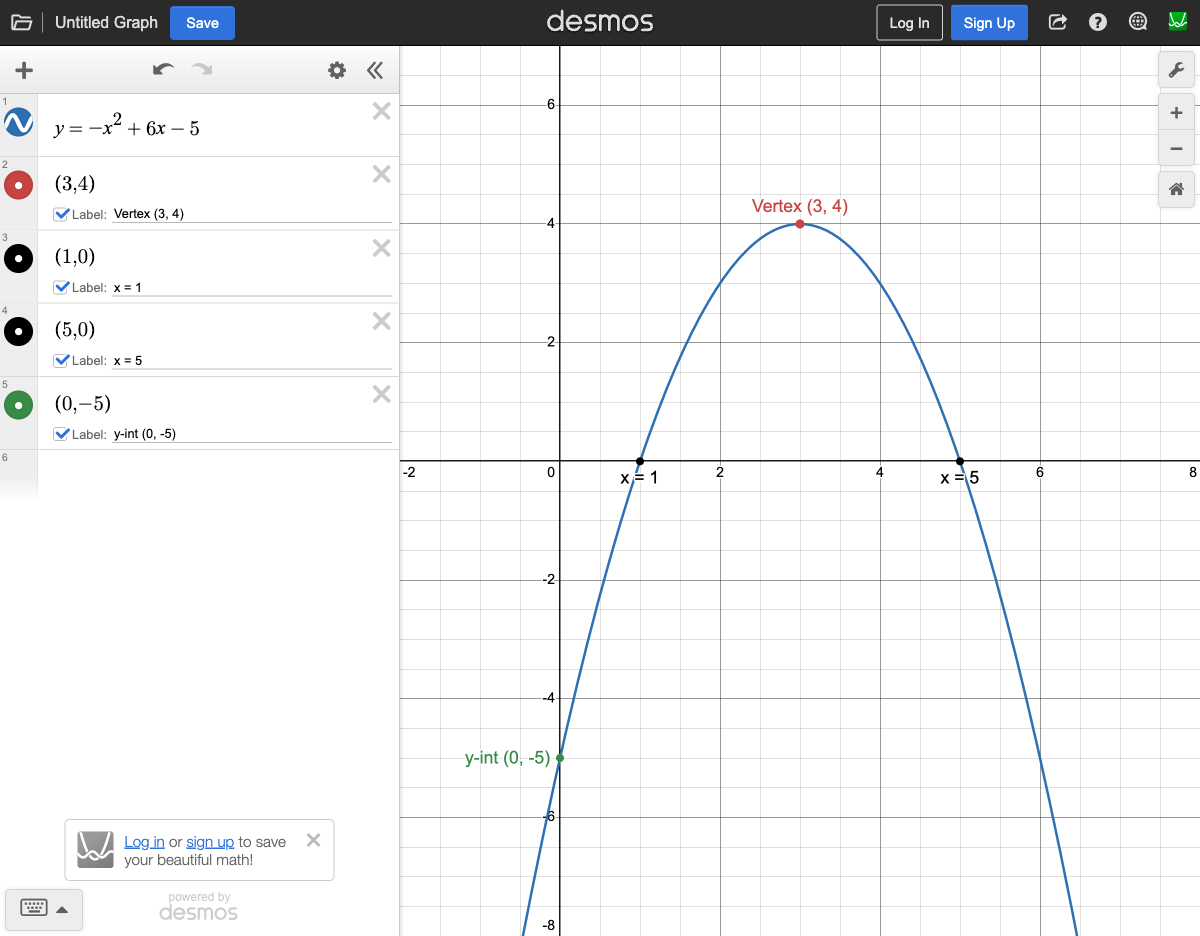Click the sign up link in the save prompt
This screenshot has height=936, width=1200.
210,842
